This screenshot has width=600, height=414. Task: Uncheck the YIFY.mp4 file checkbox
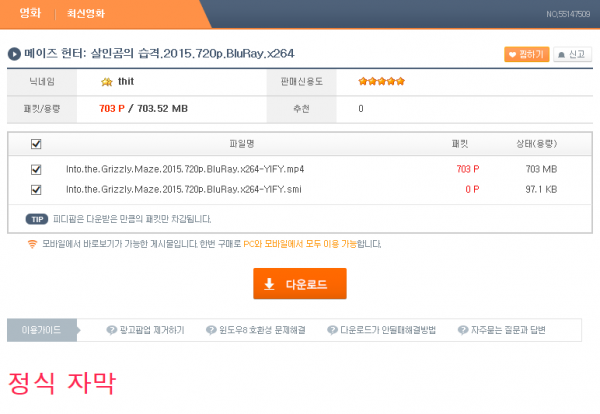[x=36, y=169]
